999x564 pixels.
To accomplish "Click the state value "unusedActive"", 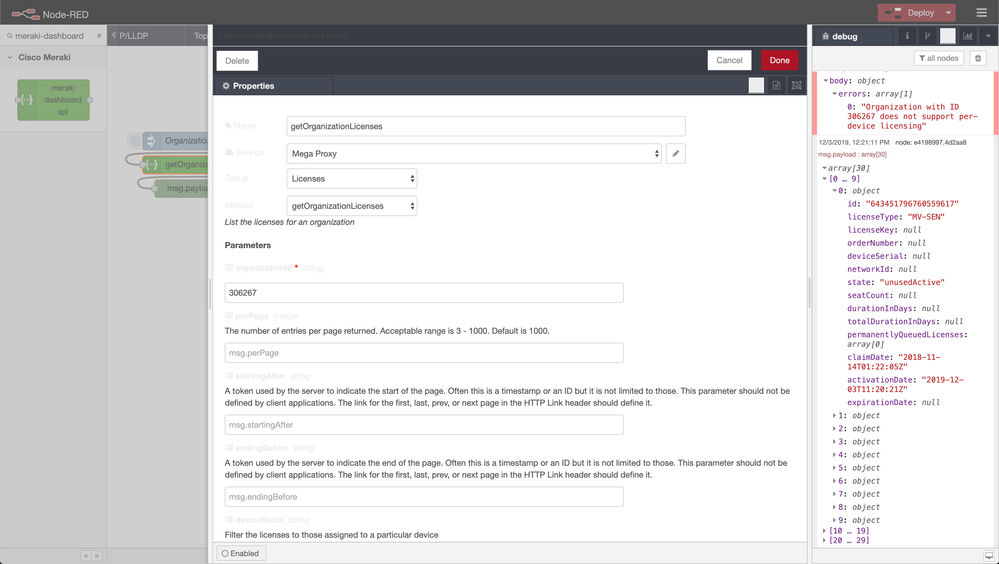I will (x=912, y=282).
